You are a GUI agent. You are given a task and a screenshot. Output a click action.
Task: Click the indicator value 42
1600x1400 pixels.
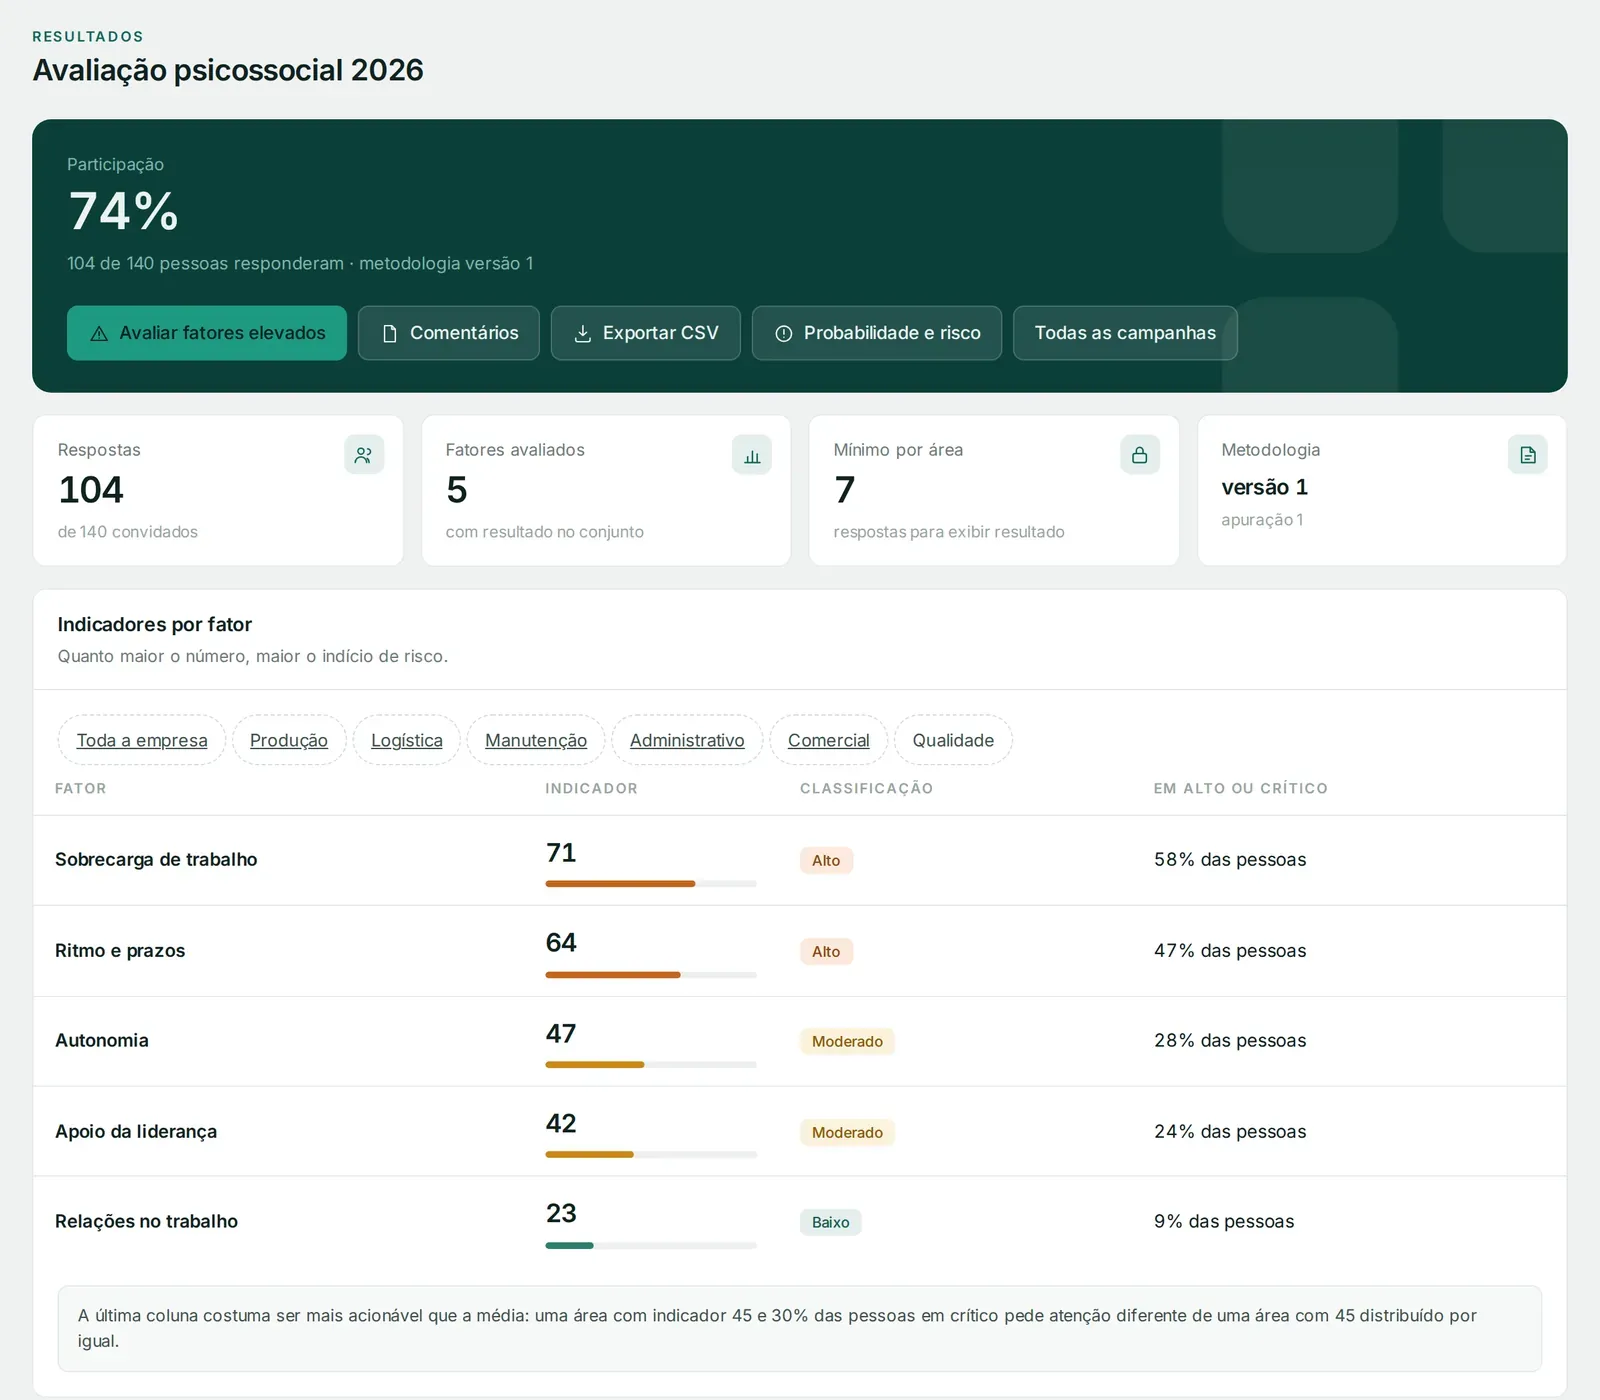561,1124
